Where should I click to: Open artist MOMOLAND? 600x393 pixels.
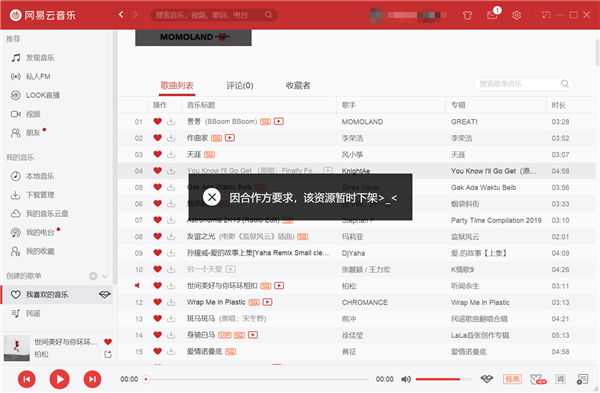[362, 122]
